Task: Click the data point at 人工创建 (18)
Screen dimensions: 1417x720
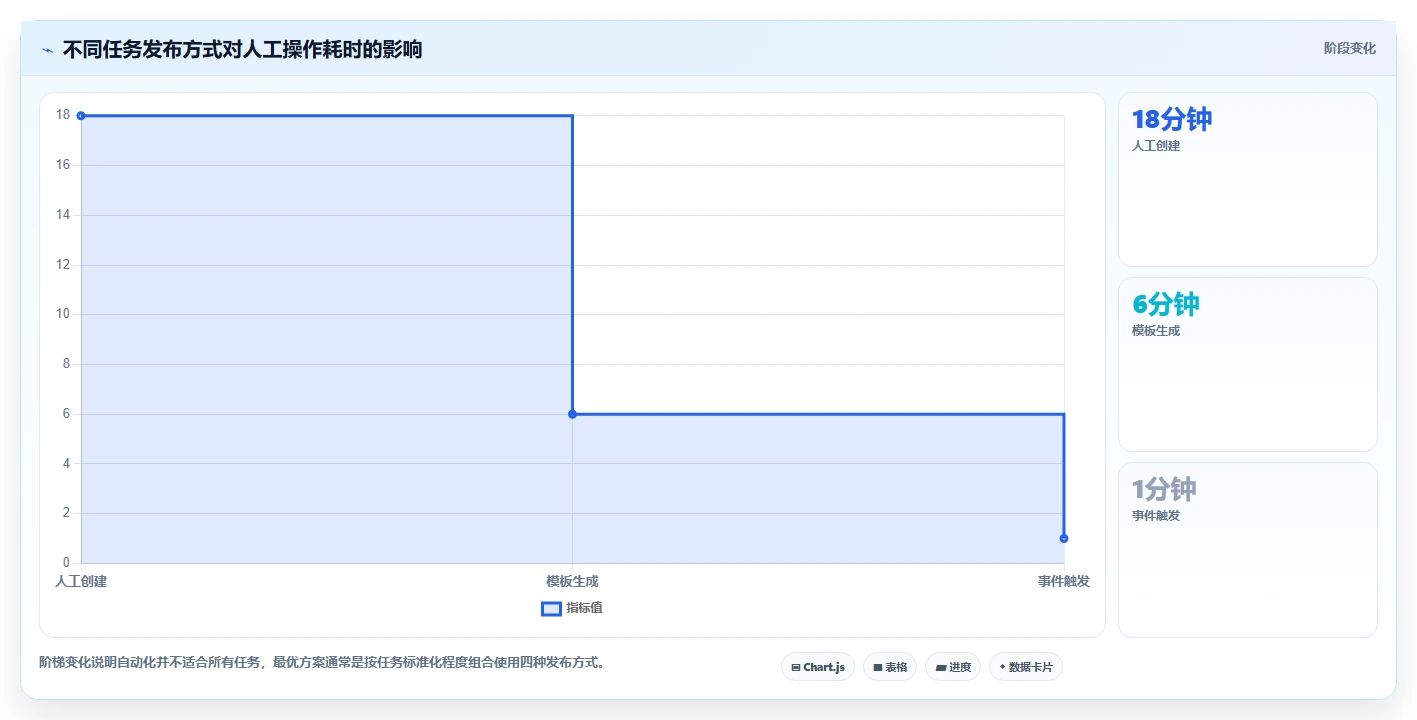Action: tap(81, 115)
